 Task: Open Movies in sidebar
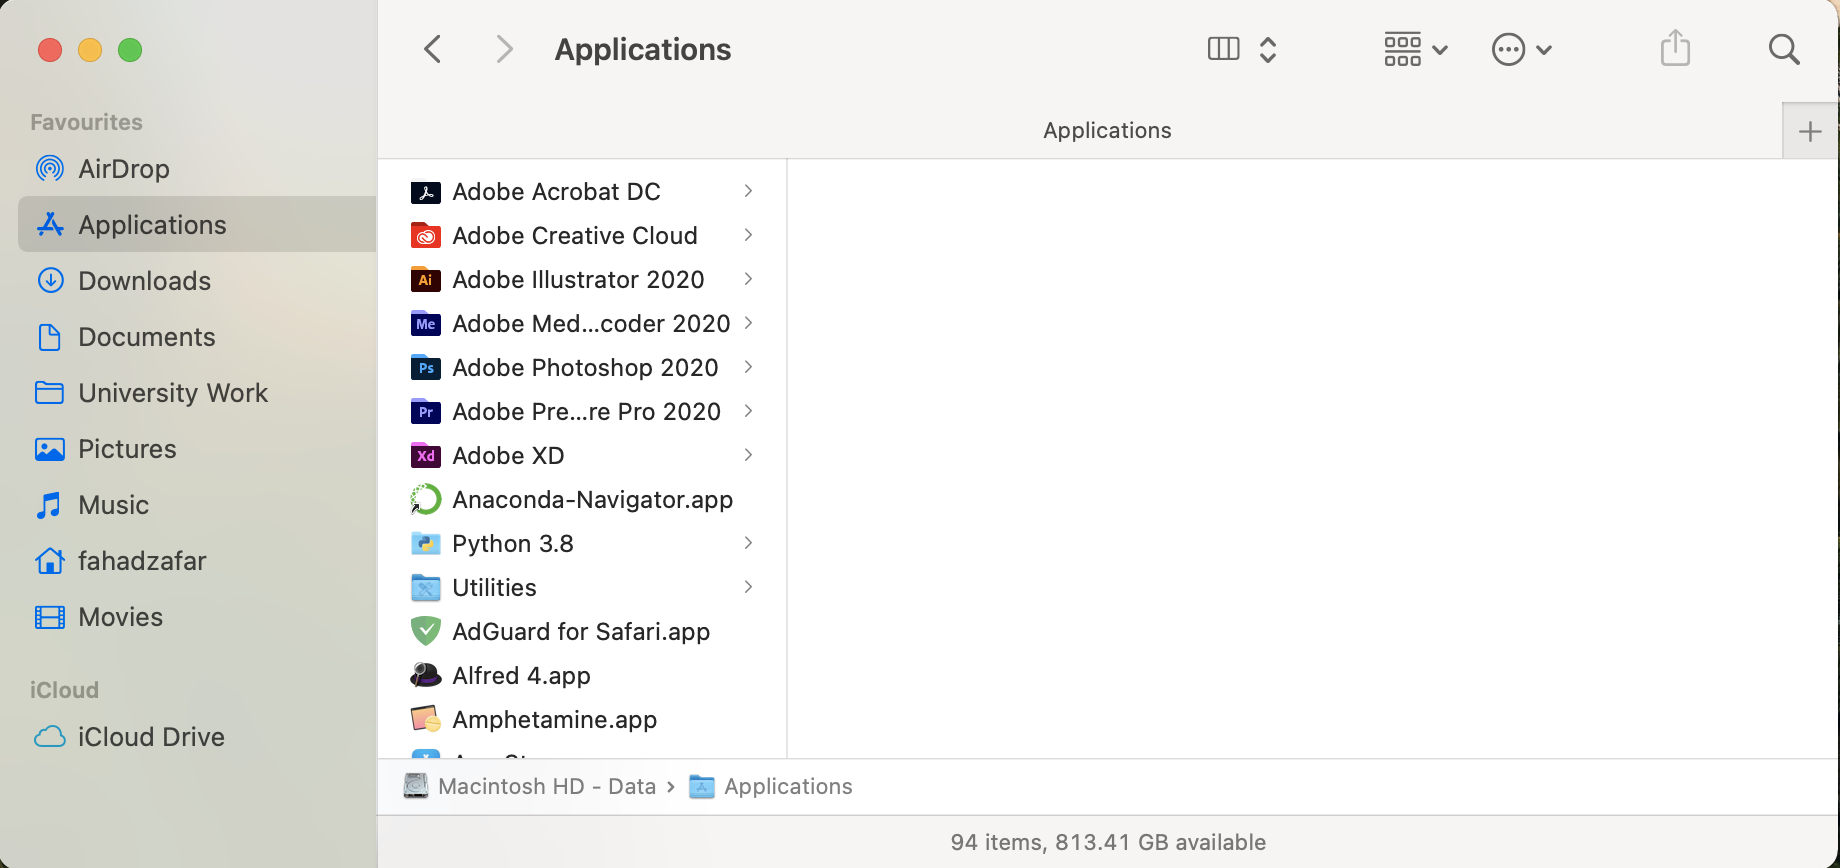click(x=197, y=617)
